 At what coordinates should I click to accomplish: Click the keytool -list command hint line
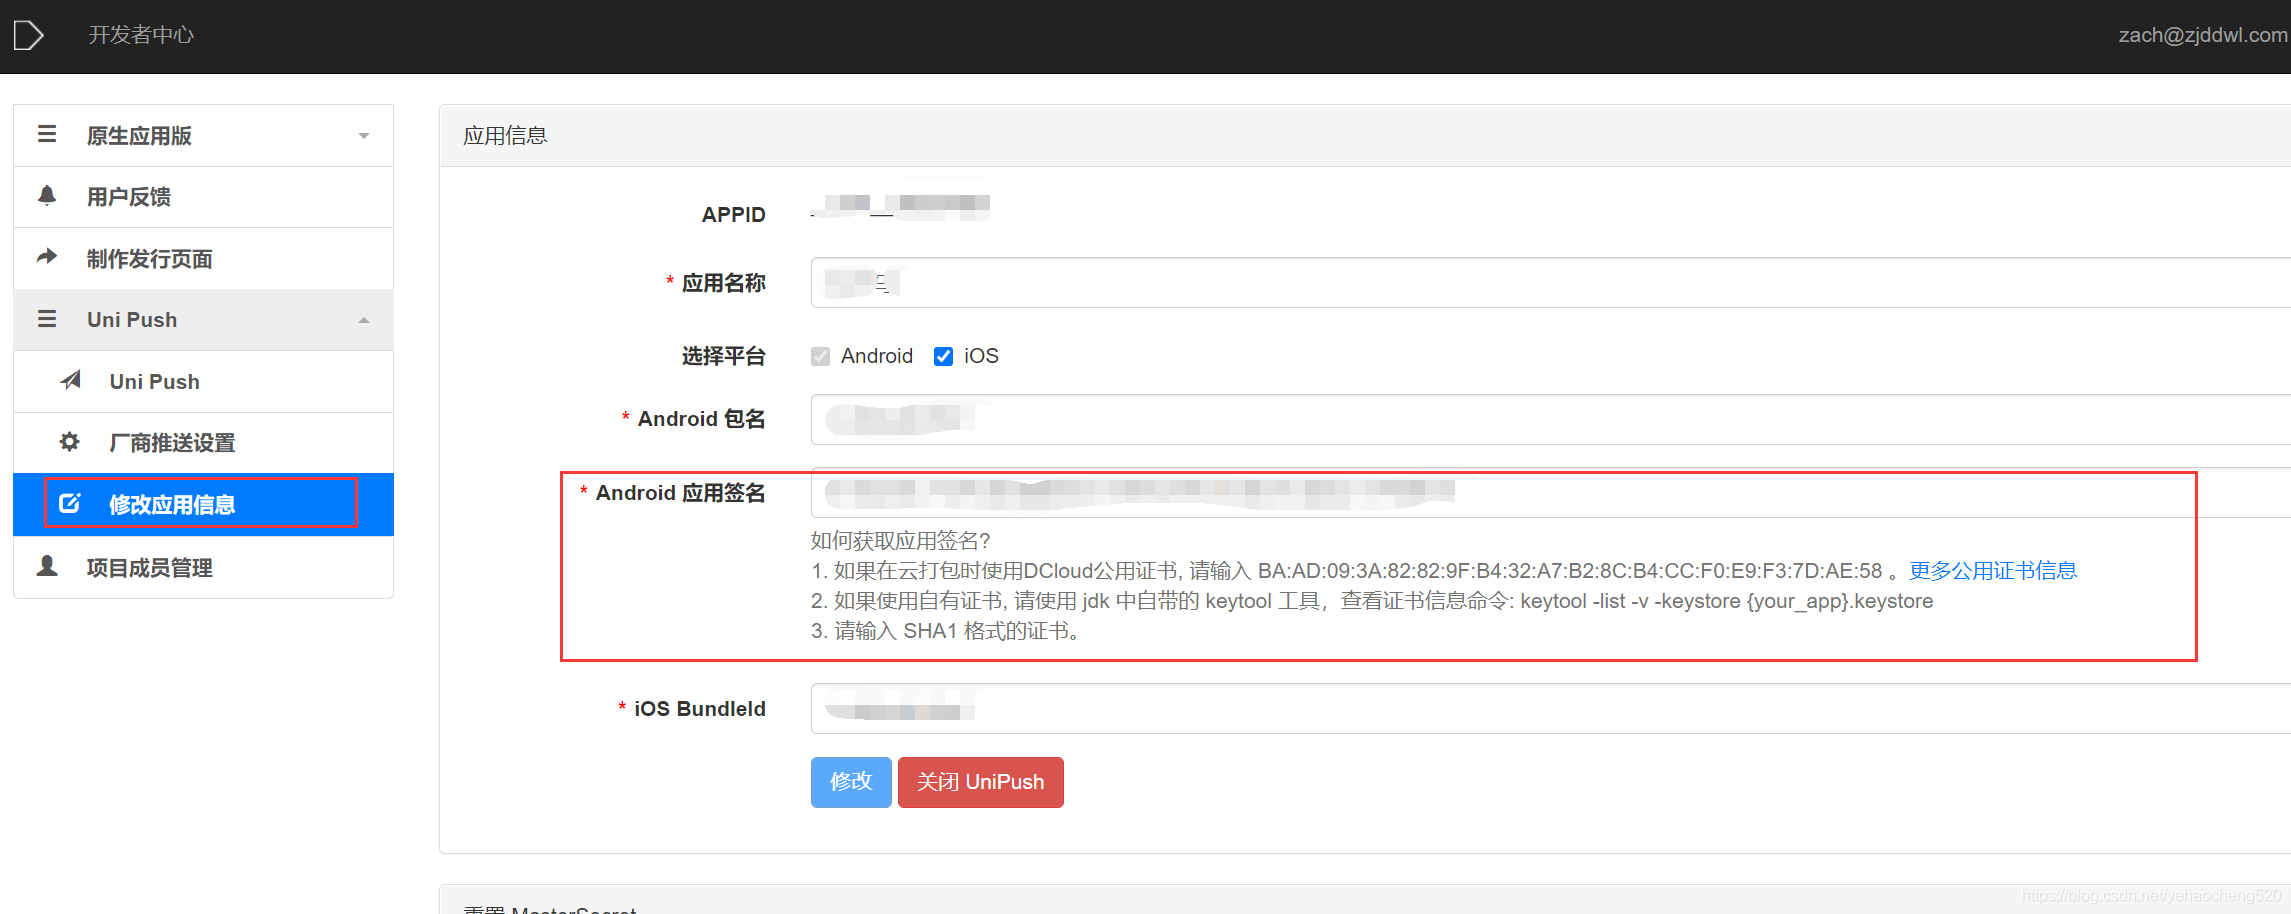click(1372, 601)
